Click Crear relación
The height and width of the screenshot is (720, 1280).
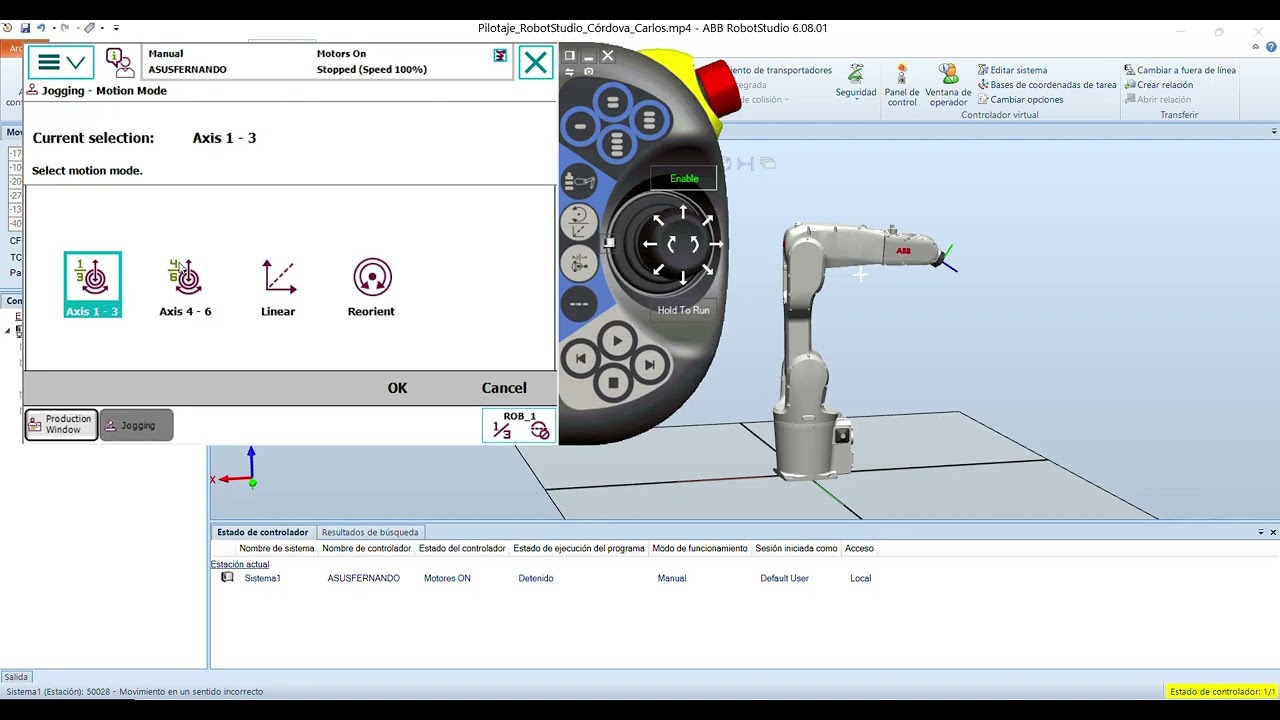pyautogui.click(x=1158, y=85)
